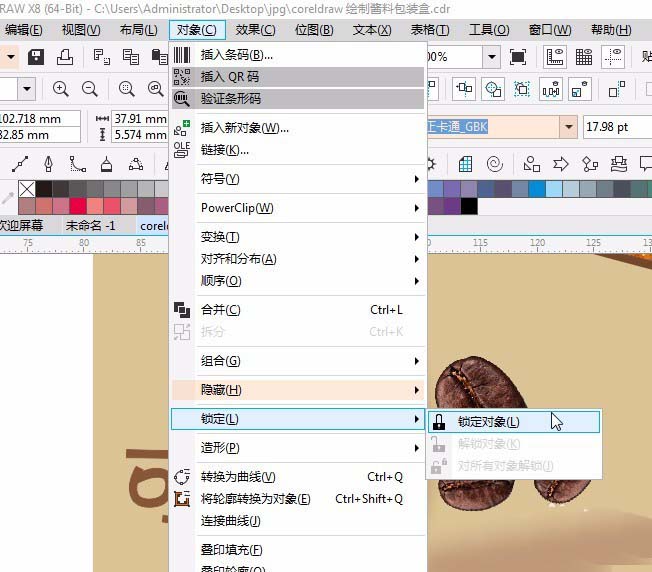
Task: Choose 插入 QR 码 menu entry
Action: (298, 77)
